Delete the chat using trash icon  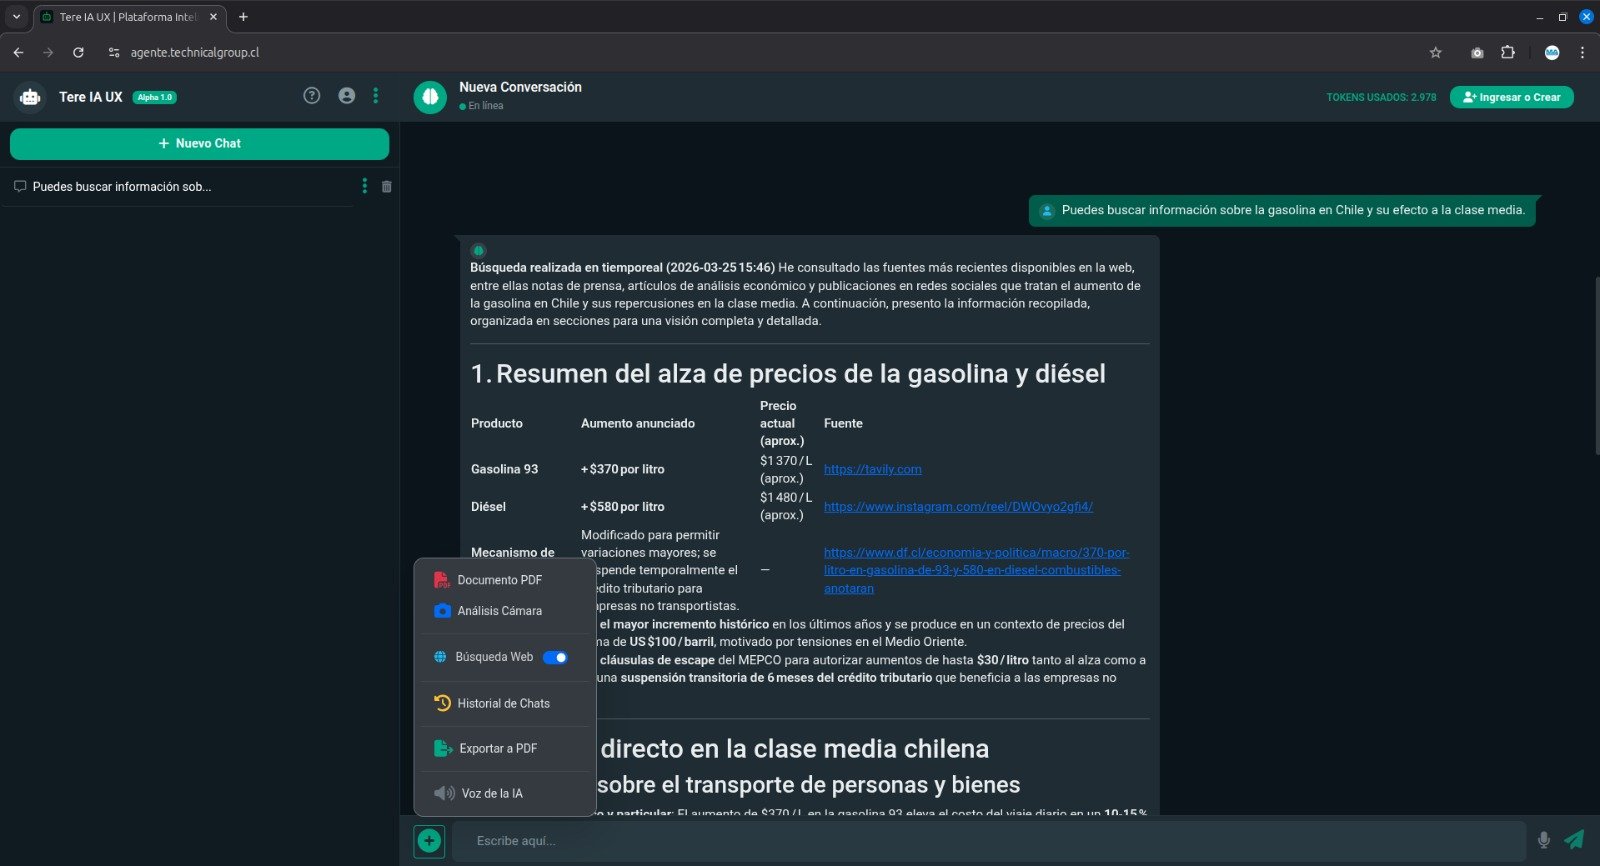click(387, 187)
